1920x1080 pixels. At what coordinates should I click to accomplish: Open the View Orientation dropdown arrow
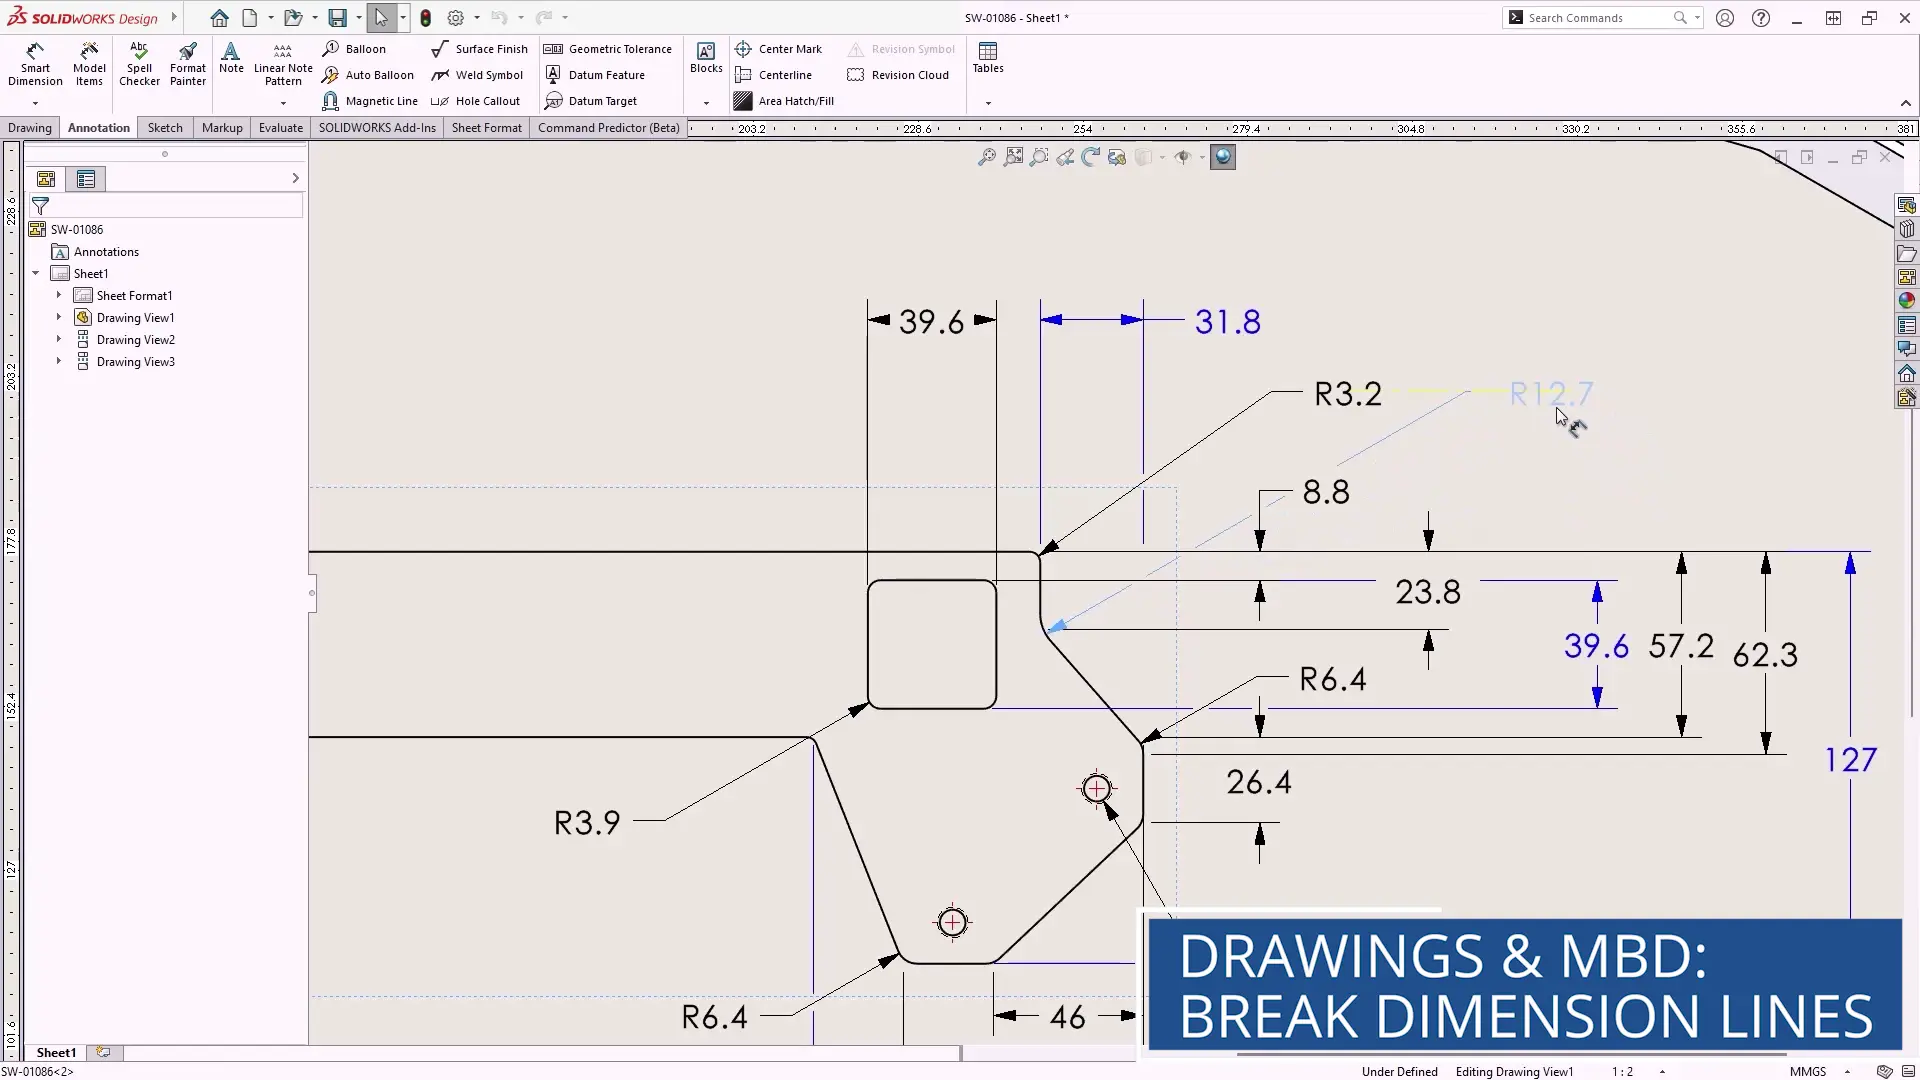[x=1161, y=157]
